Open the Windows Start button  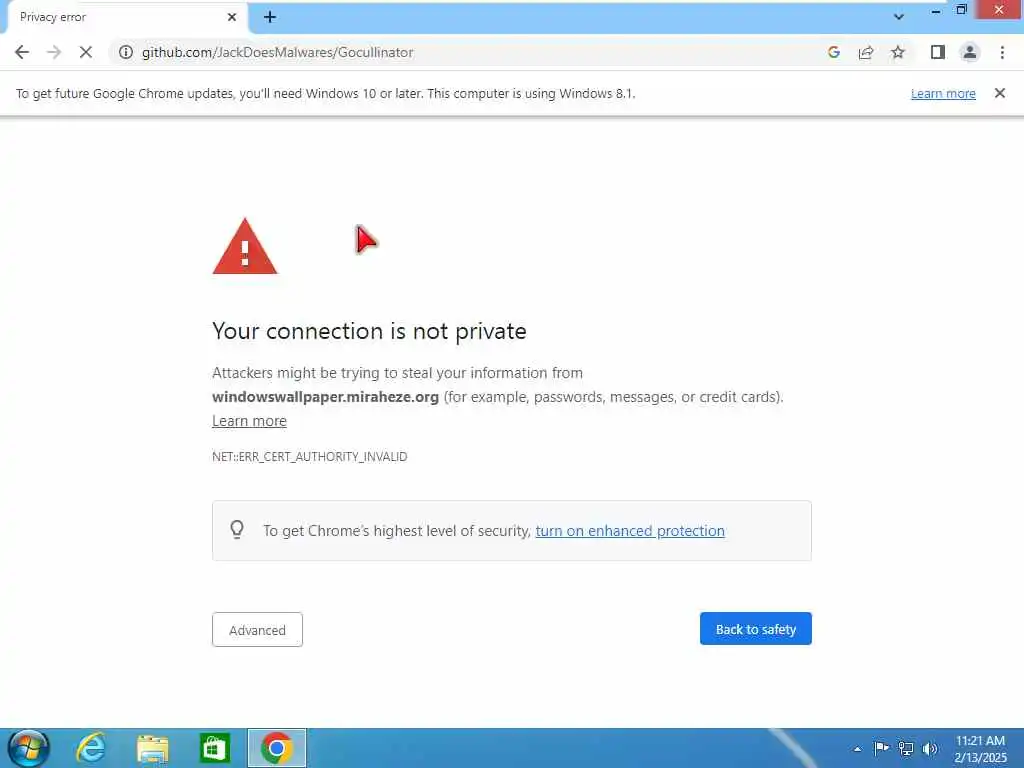(x=28, y=748)
